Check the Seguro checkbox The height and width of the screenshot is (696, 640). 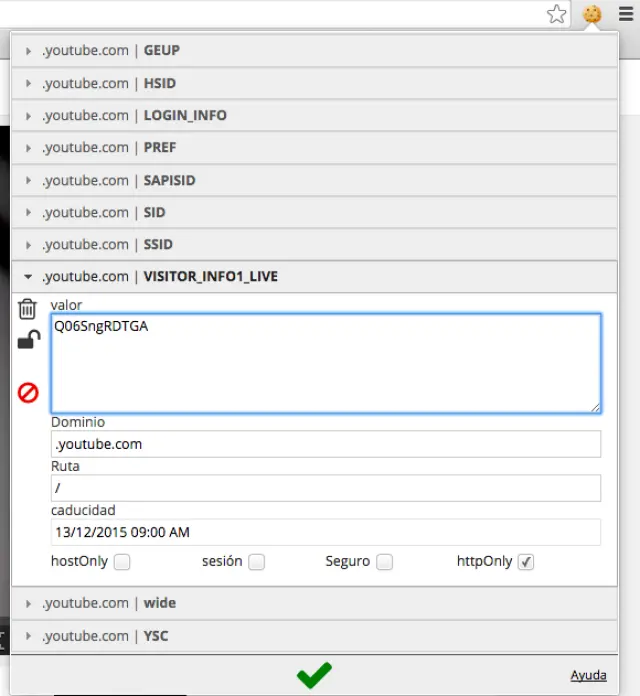384,562
